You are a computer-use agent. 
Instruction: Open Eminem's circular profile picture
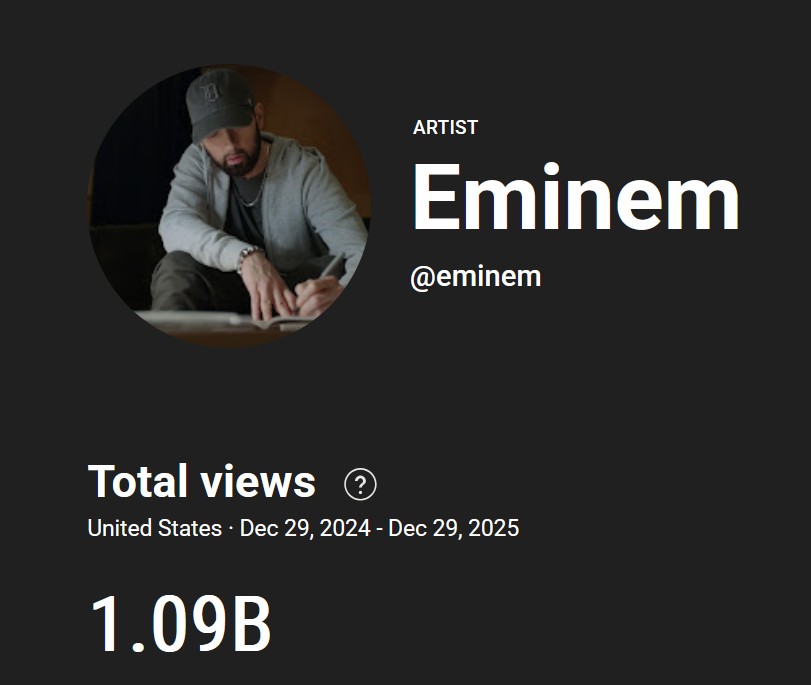click(229, 207)
